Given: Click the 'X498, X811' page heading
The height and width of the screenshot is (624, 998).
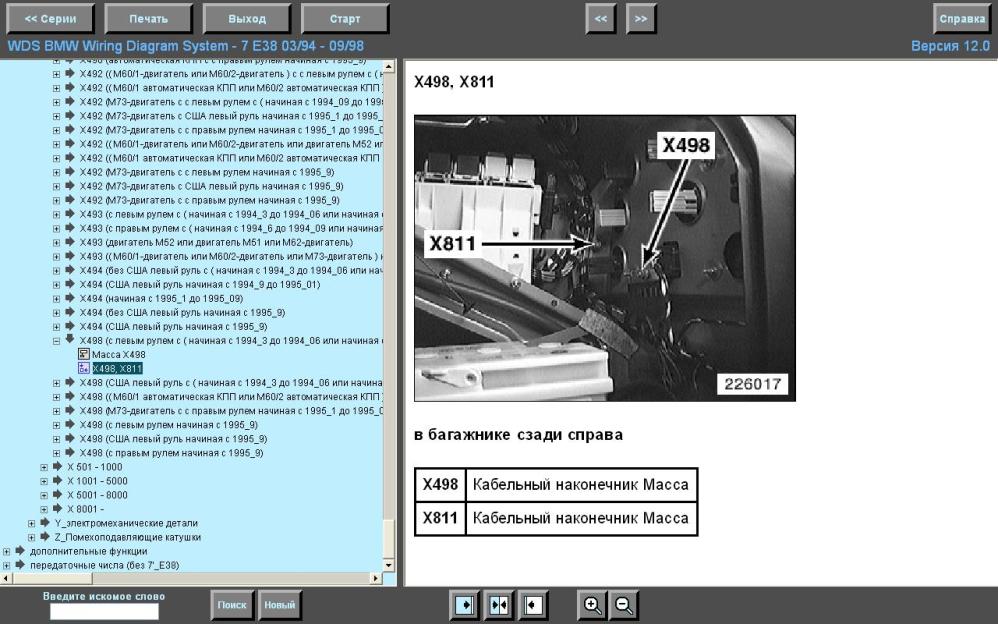Looking at the screenshot, I should click(x=454, y=82).
